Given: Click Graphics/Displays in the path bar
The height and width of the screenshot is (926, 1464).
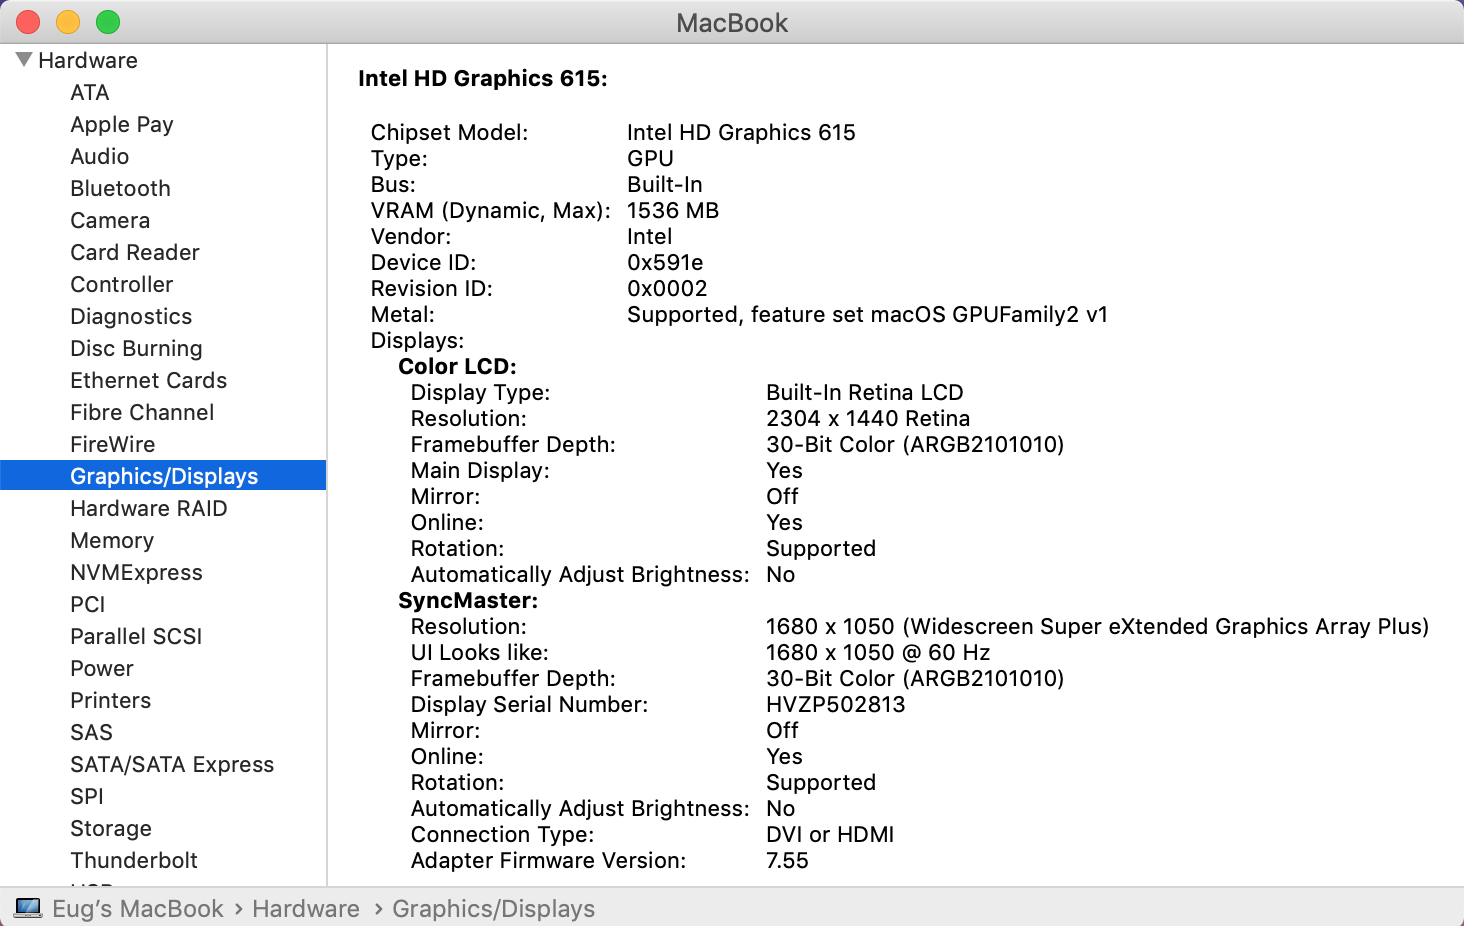Looking at the screenshot, I should [493, 908].
